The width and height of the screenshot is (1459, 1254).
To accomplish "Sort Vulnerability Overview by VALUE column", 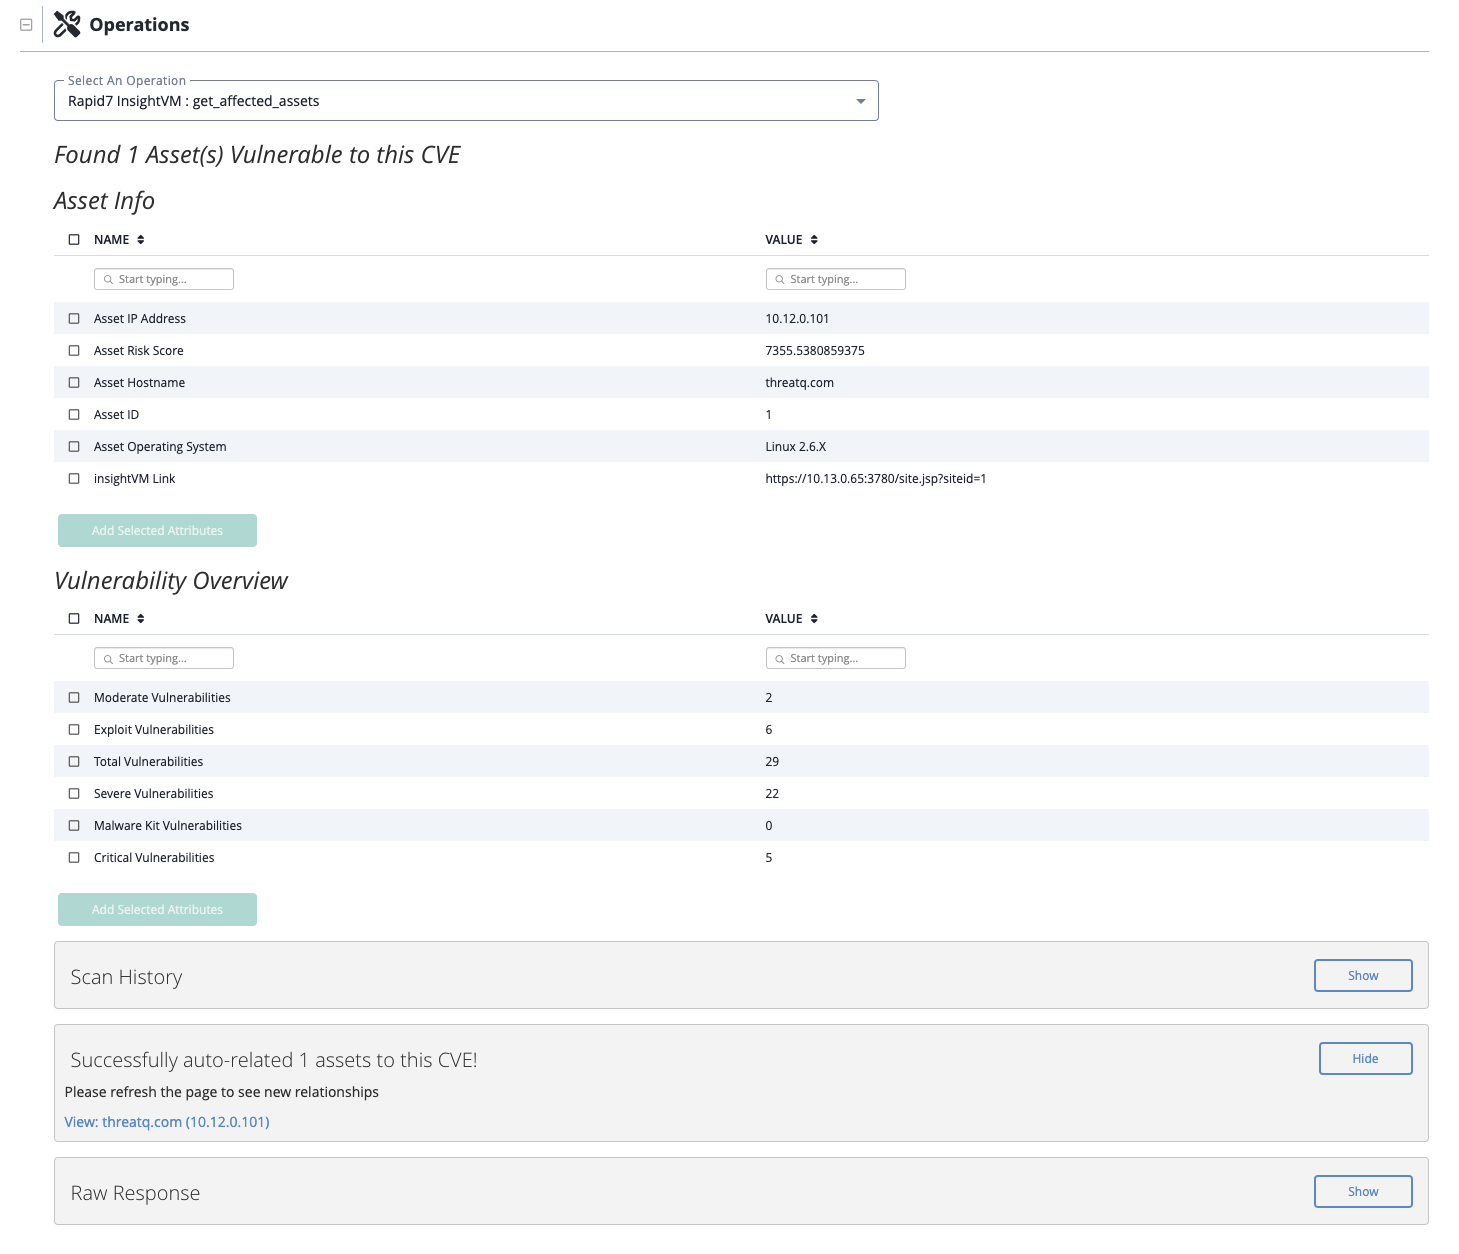I will point(792,619).
